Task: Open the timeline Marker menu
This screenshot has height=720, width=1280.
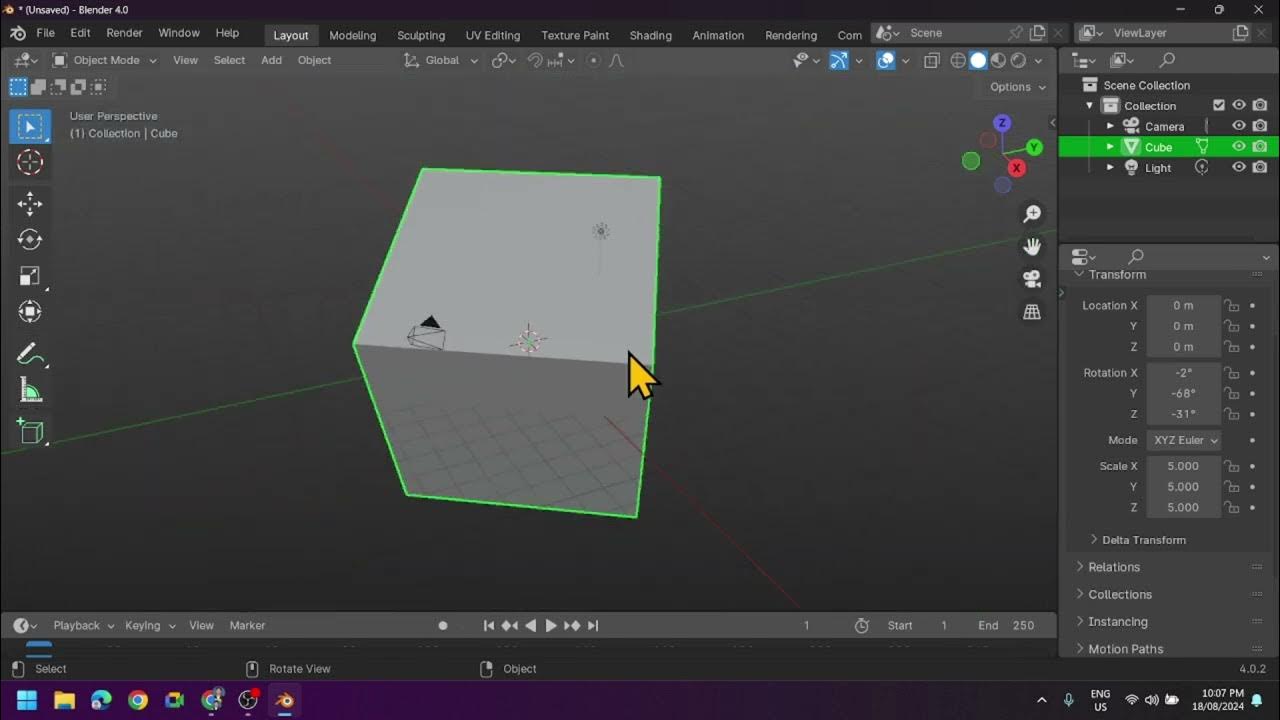Action: click(247, 625)
